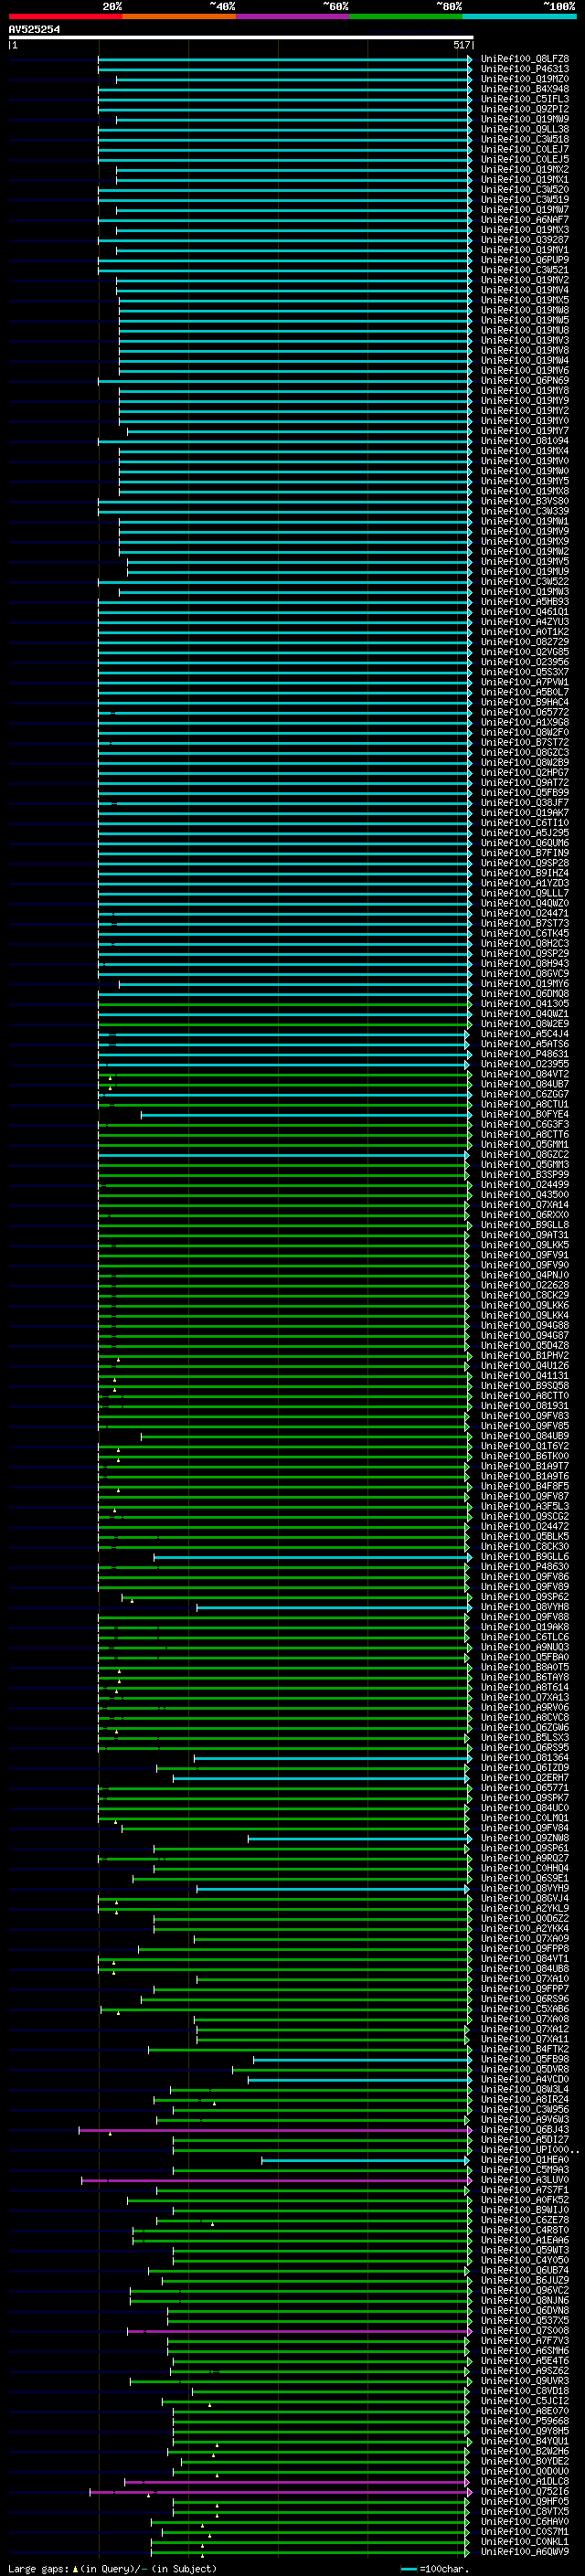This screenshot has width=585, height=2576.
Task: Open hit UniRef100_P46313
Action: [525, 69]
